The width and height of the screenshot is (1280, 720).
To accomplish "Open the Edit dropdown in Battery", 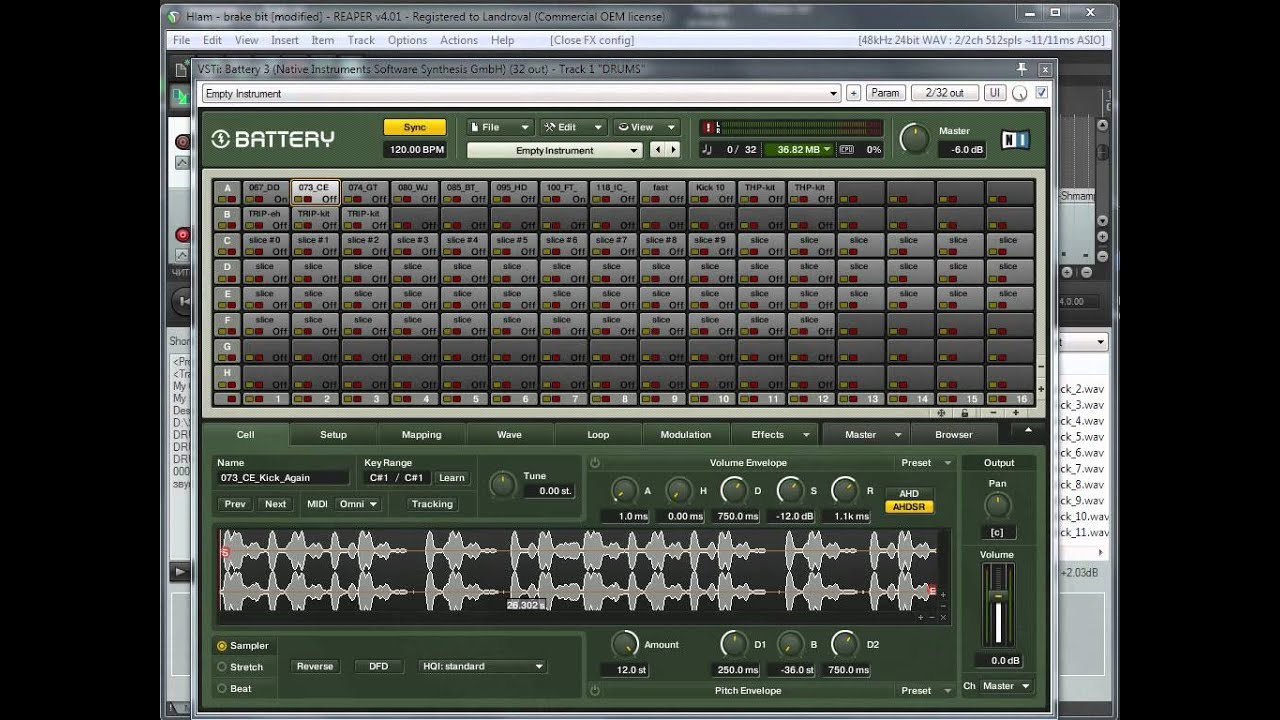I will (x=573, y=127).
